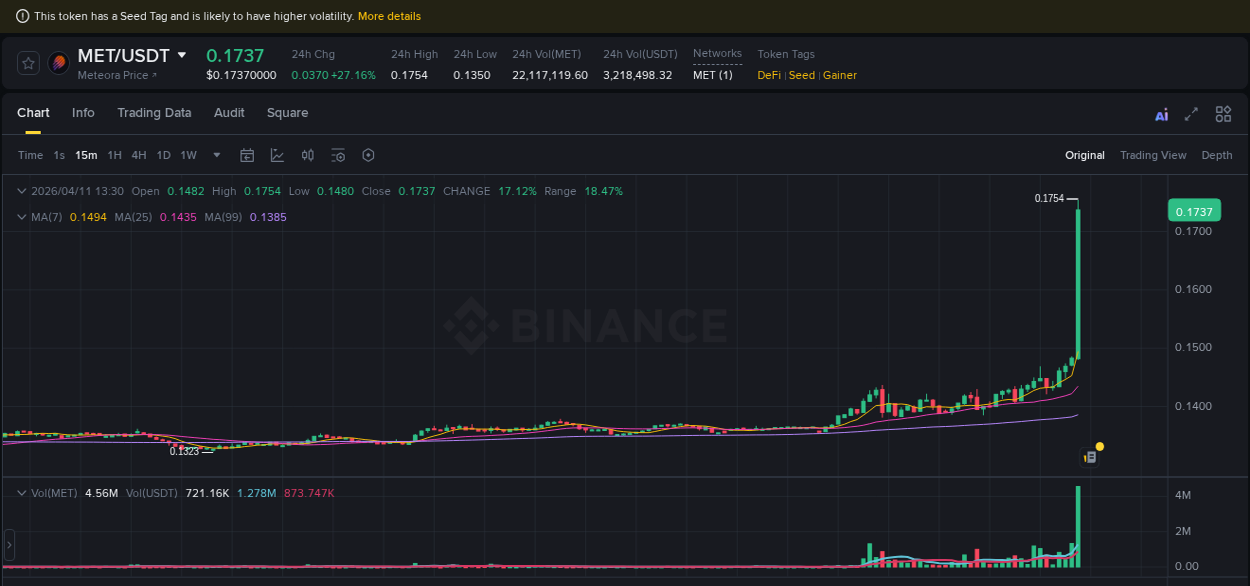Click the Seed token tag
The width and height of the screenshot is (1250, 586).
[802, 75]
